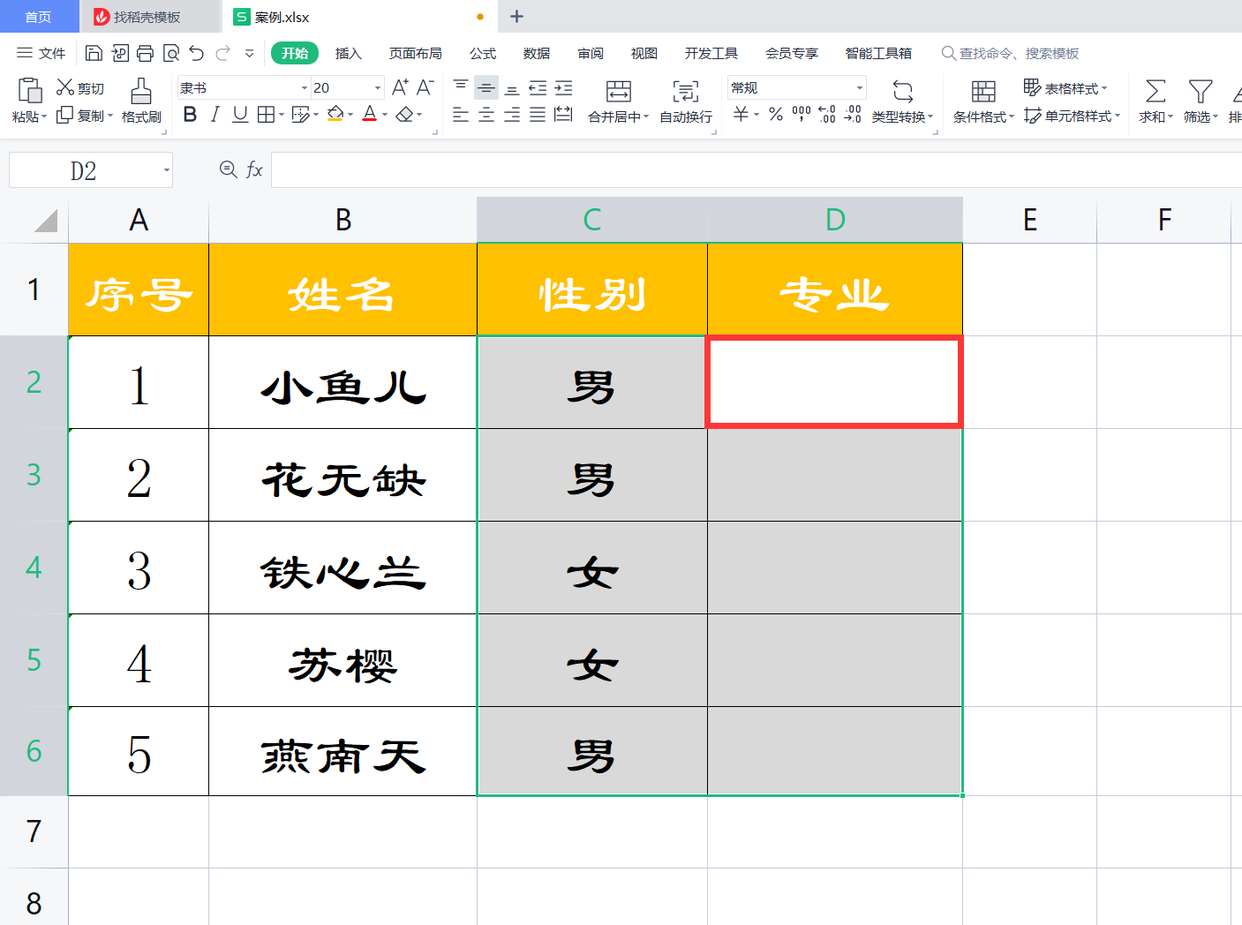Increase font size with A+ icon
The width and height of the screenshot is (1242, 925).
pos(400,88)
